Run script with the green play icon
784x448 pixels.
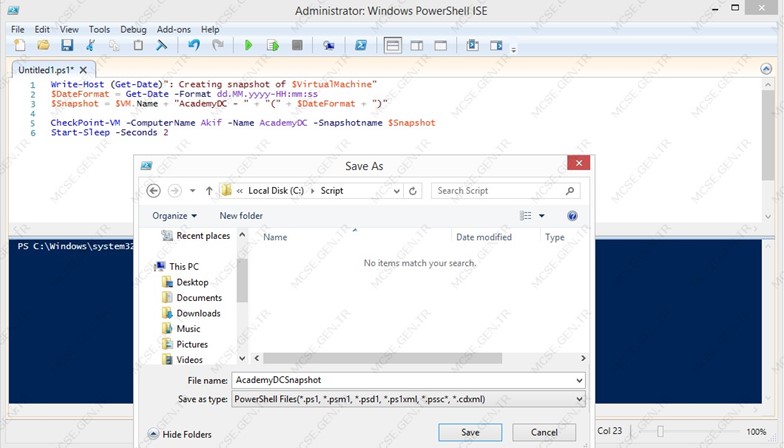click(x=248, y=46)
